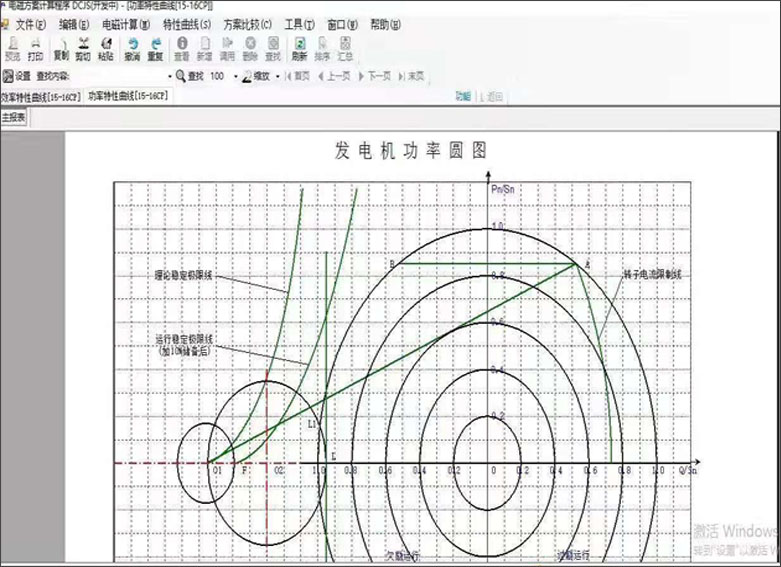The image size is (781, 567).
Task: Undo with the 撤消 arrow icon
Action: pos(132,48)
